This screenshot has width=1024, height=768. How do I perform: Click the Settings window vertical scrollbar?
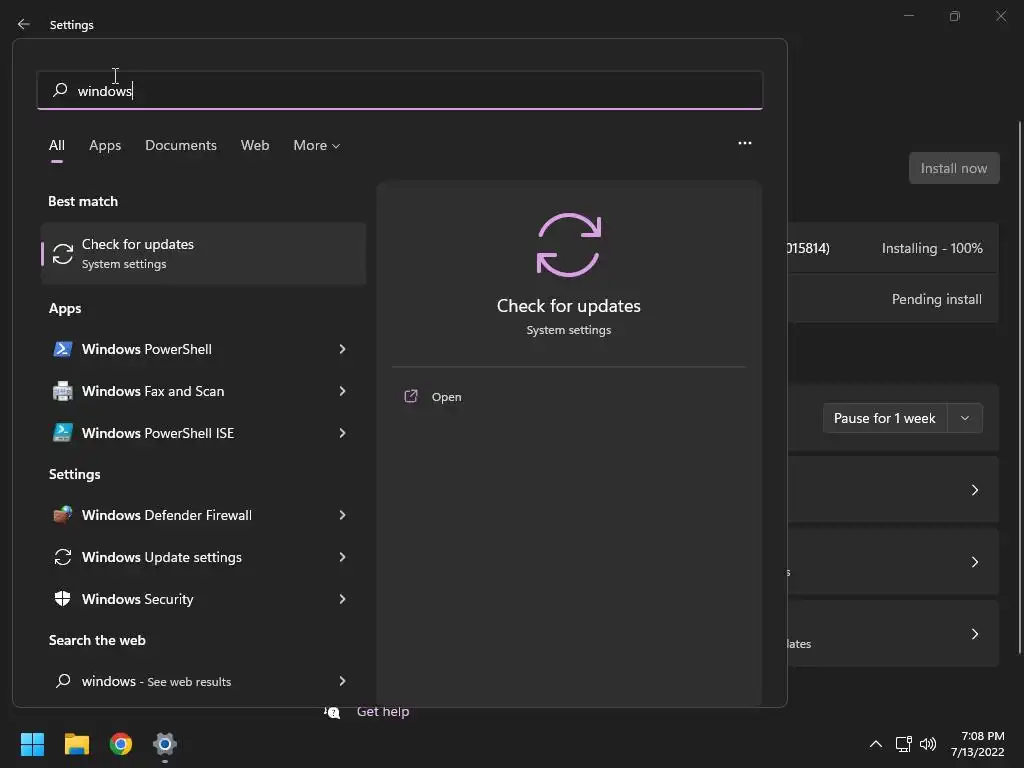1019,387
